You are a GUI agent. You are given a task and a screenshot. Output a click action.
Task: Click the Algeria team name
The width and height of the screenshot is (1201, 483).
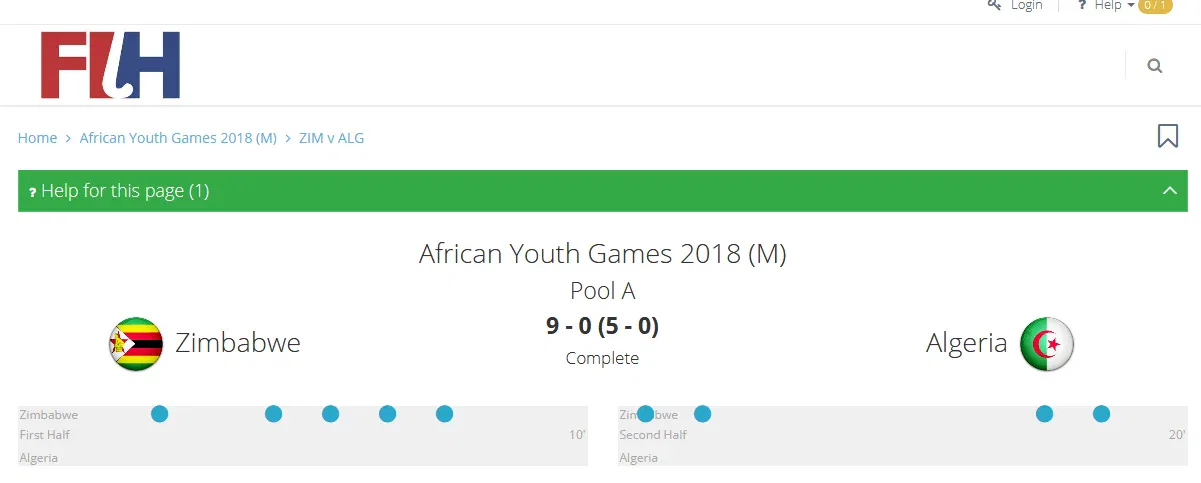pos(966,343)
